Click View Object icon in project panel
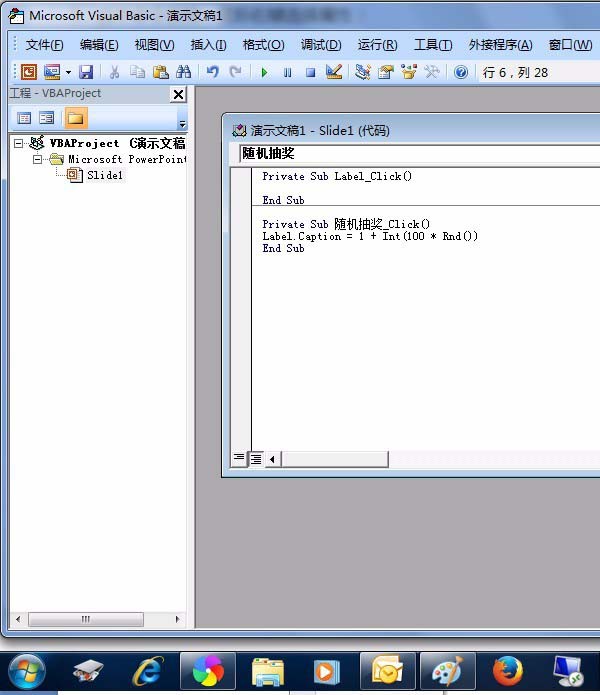Image resolution: width=600 pixels, height=695 pixels. 47,118
